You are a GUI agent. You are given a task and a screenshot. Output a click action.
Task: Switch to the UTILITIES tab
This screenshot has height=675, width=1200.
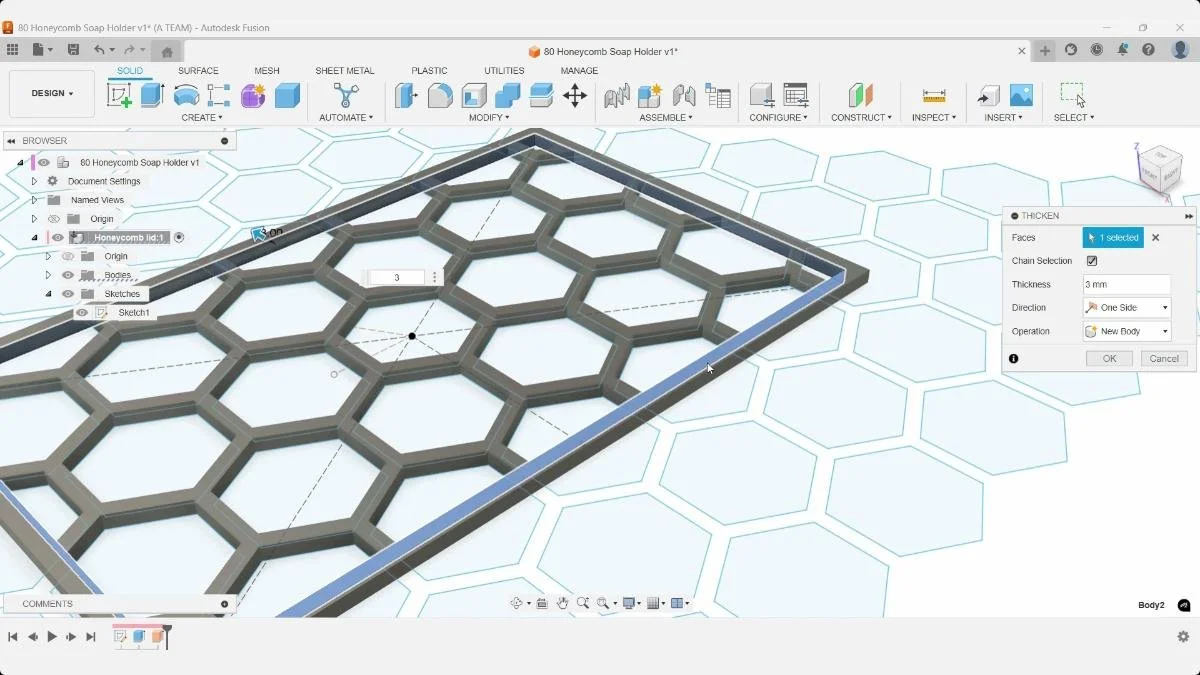pos(504,71)
